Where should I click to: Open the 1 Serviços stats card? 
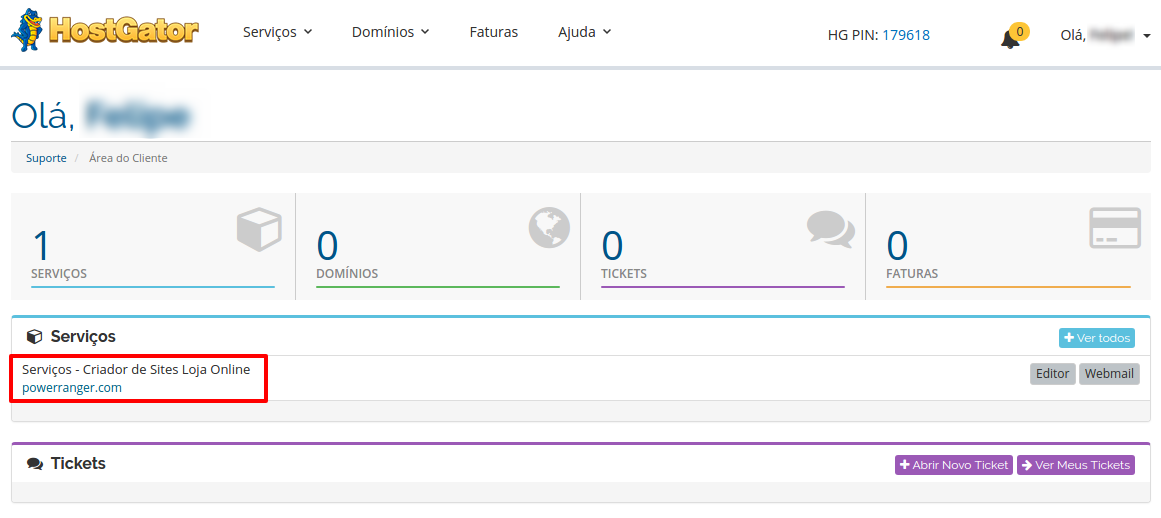pos(153,246)
